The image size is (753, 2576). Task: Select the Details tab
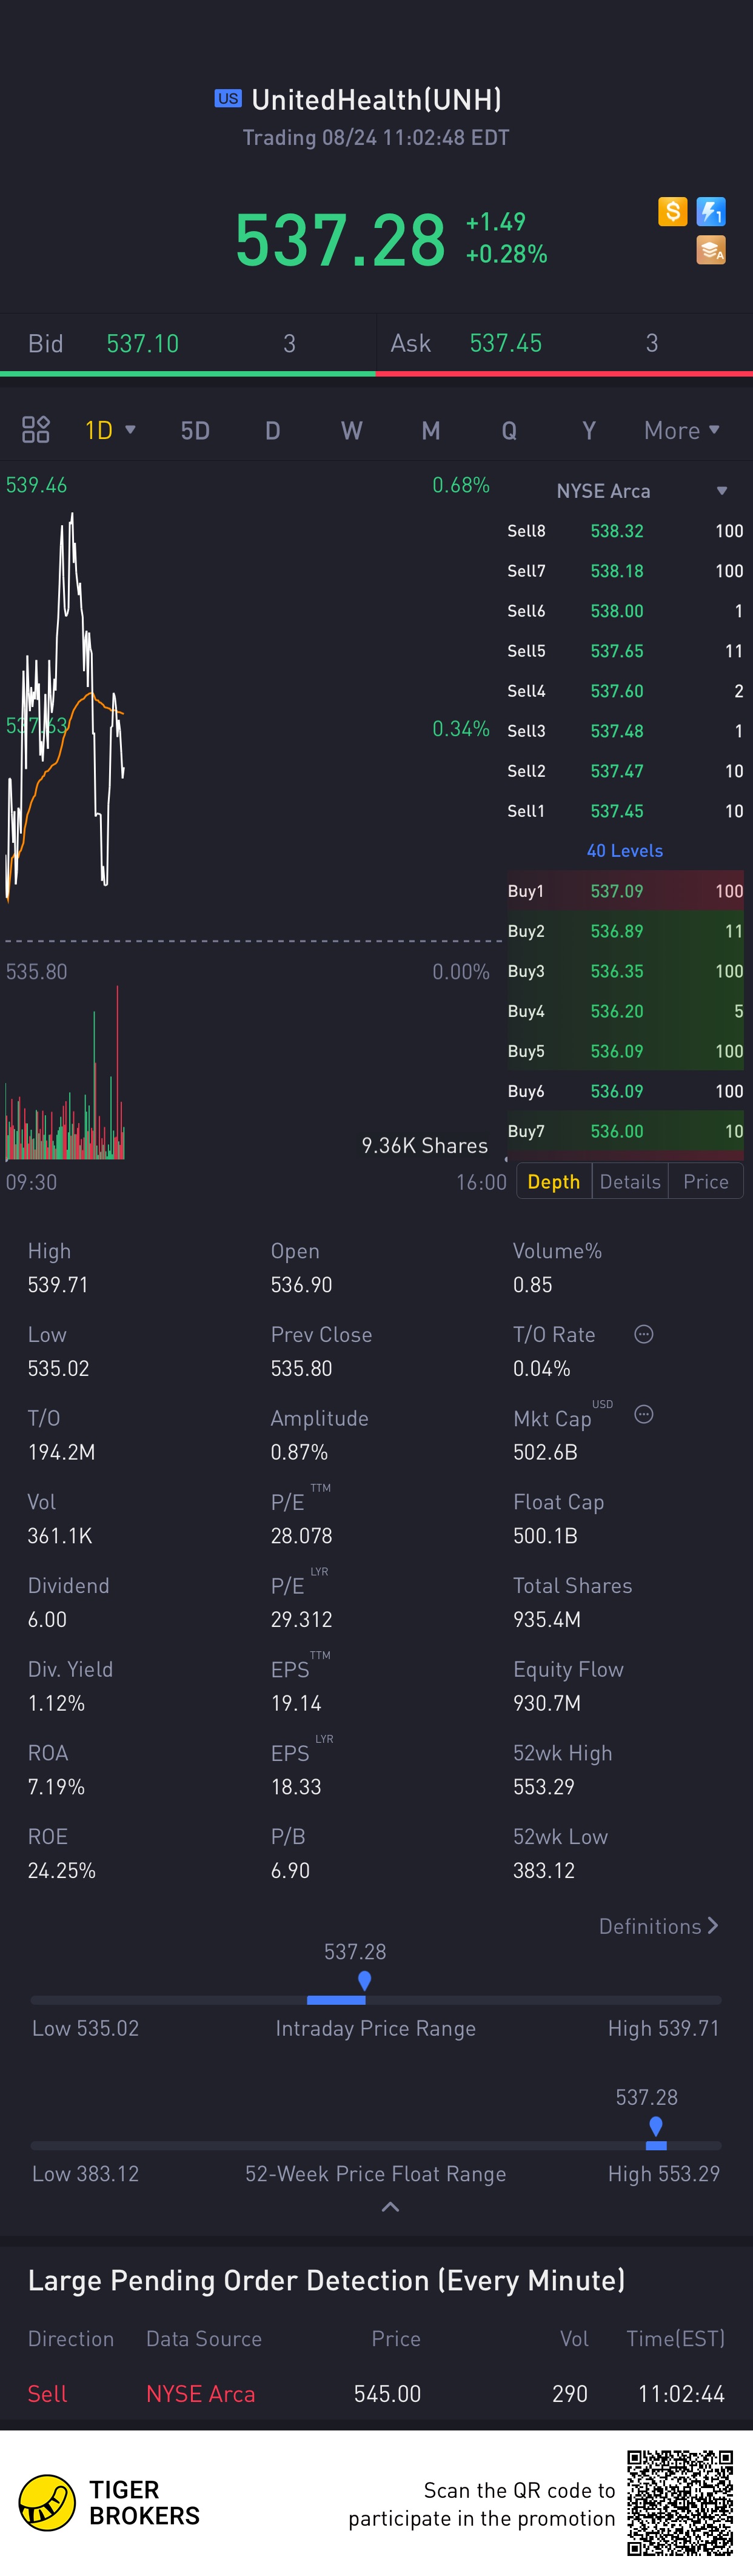(x=630, y=1182)
